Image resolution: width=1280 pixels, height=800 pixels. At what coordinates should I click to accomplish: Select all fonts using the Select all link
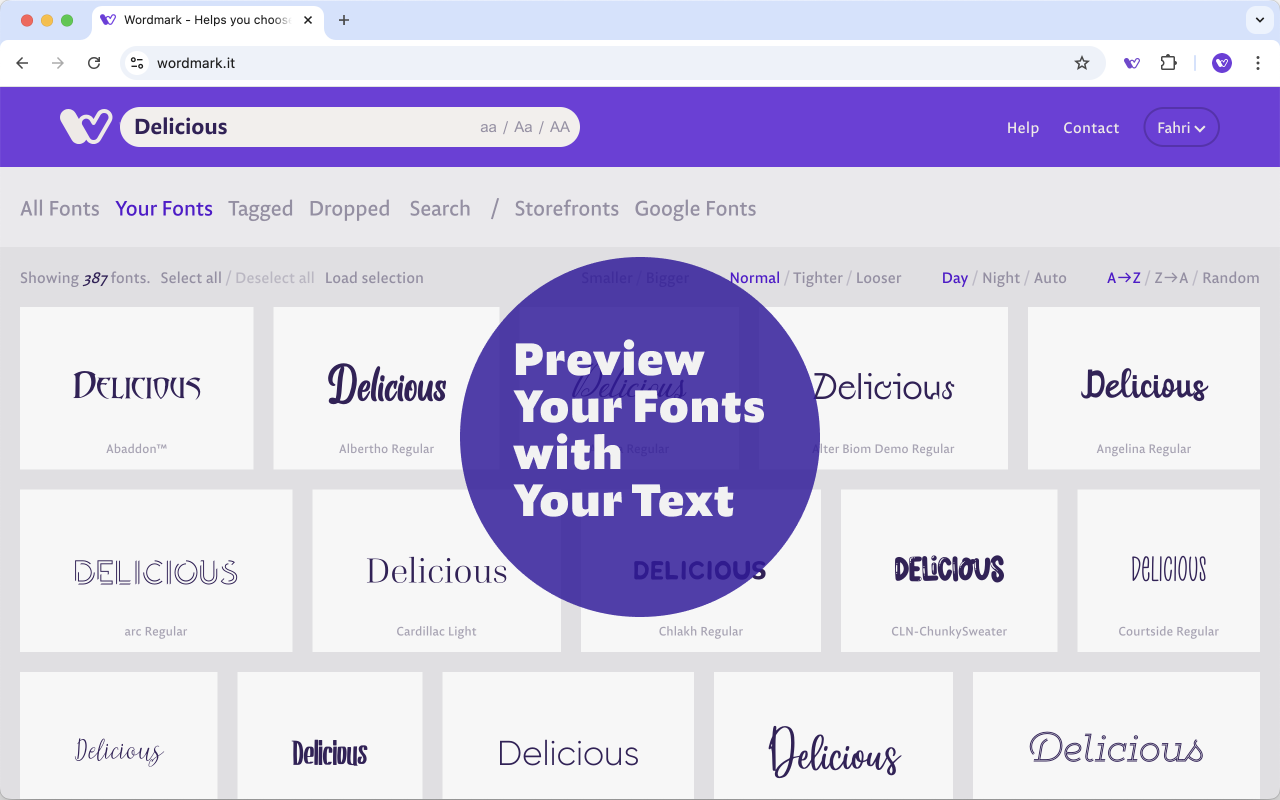191,277
